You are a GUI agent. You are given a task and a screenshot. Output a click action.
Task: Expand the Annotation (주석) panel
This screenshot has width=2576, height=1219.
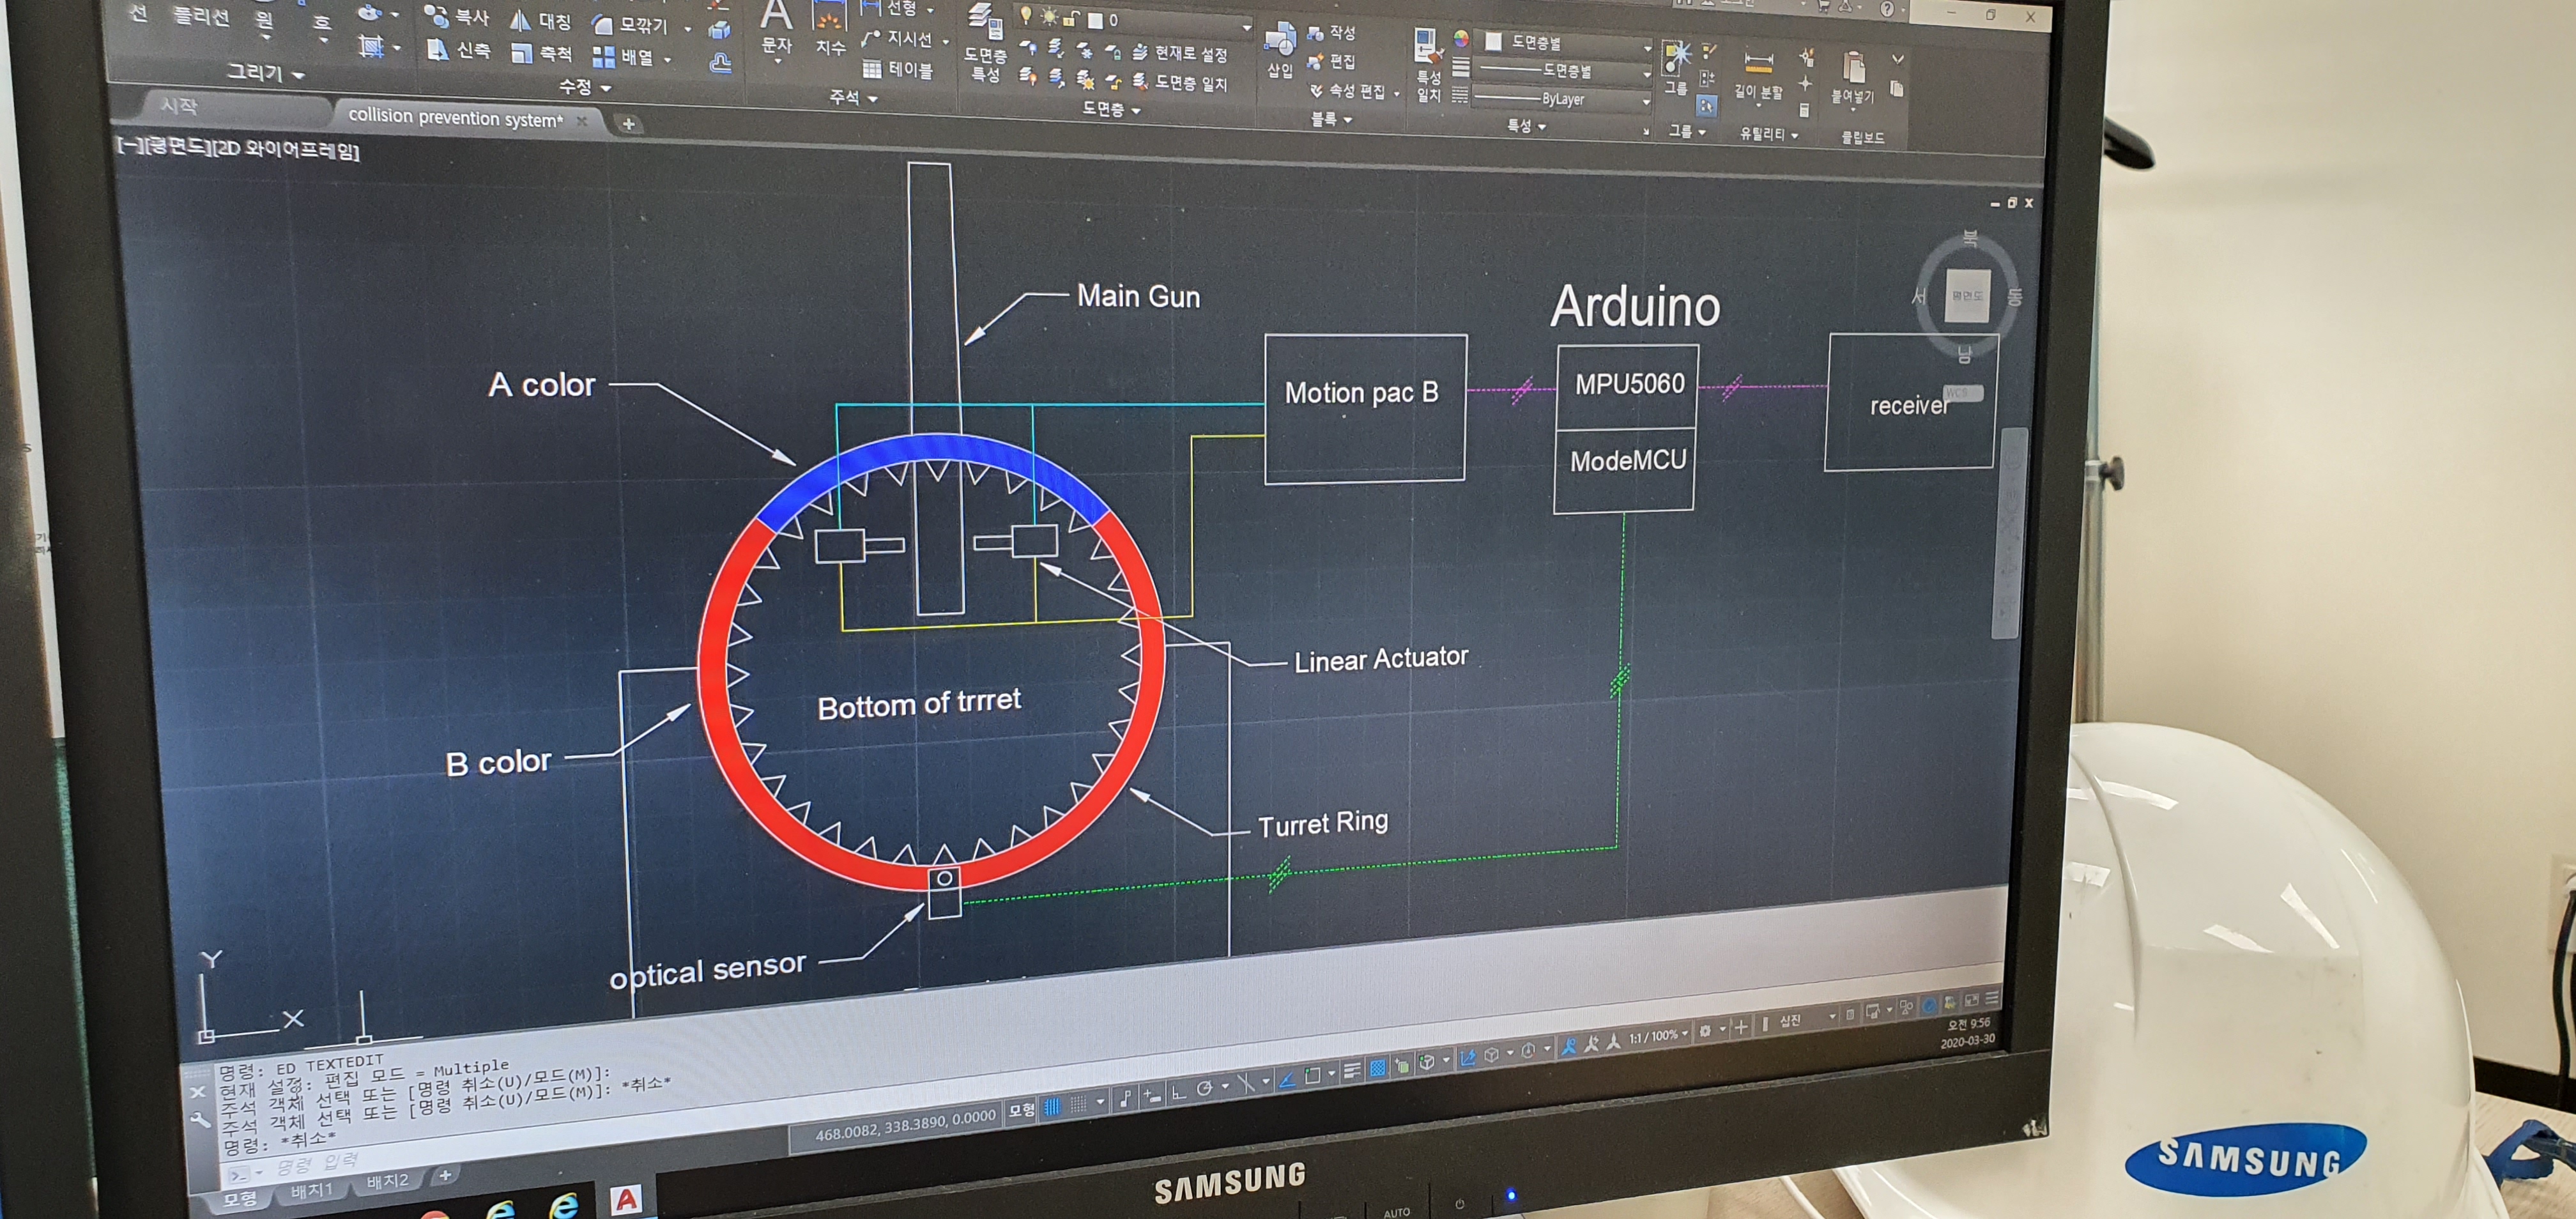click(853, 97)
